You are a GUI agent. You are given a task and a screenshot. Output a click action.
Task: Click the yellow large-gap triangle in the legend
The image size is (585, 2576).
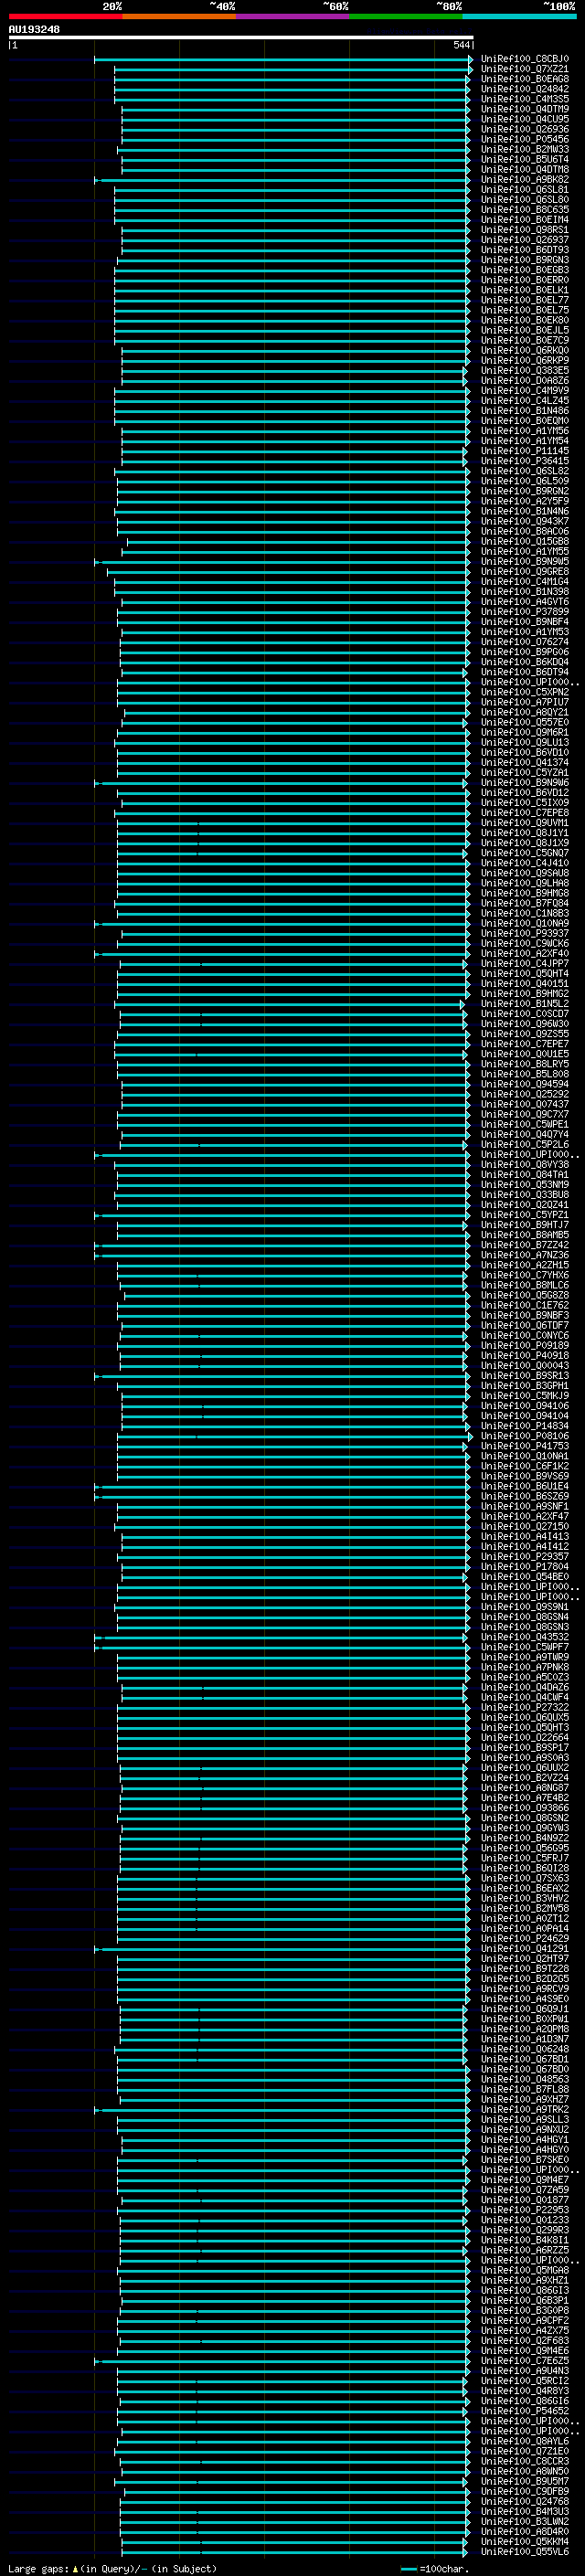[x=75, y=2568]
